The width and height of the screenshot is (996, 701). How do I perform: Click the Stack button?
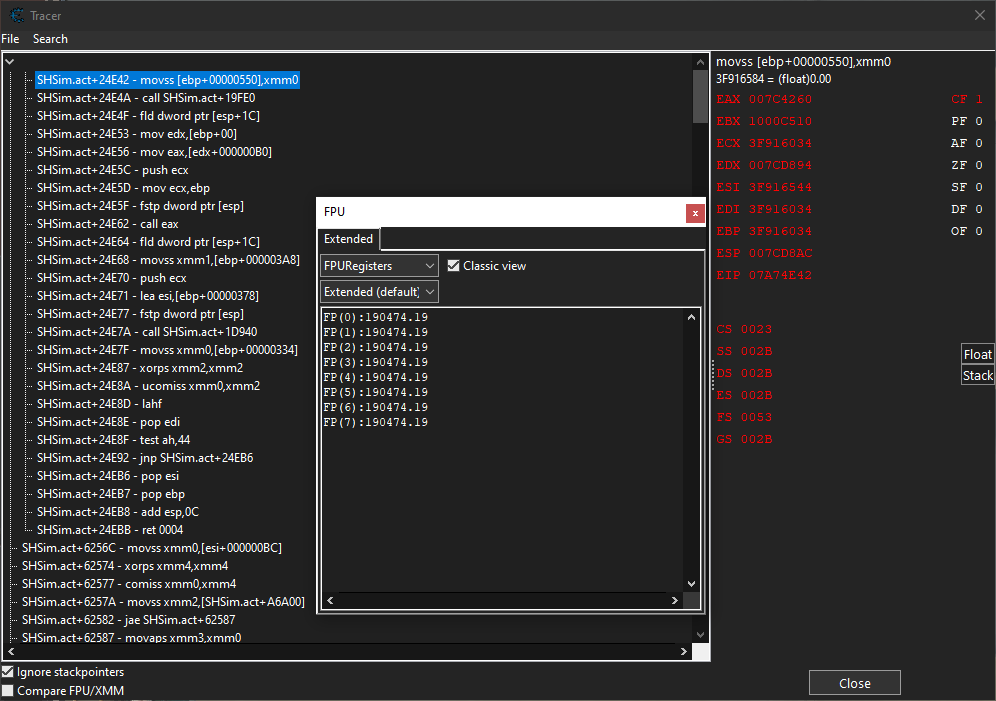point(977,375)
